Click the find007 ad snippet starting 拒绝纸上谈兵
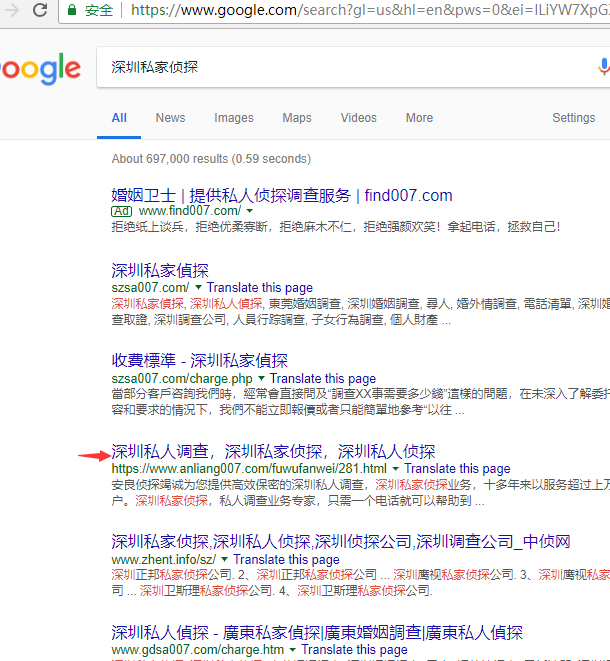The width and height of the screenshot is (610, 661). pyautogui.click(x=336, y=227)
